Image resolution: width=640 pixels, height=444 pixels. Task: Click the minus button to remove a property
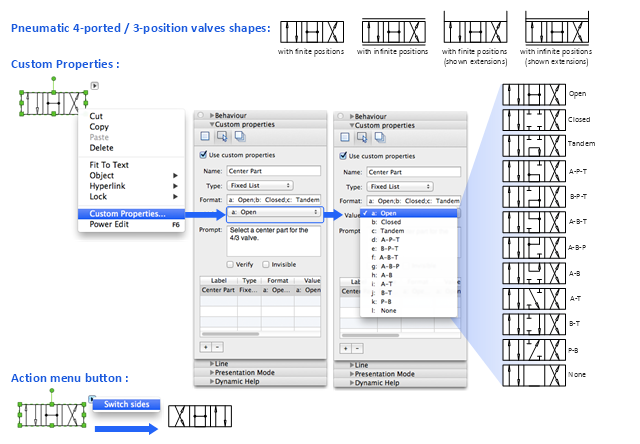(217, 347)
